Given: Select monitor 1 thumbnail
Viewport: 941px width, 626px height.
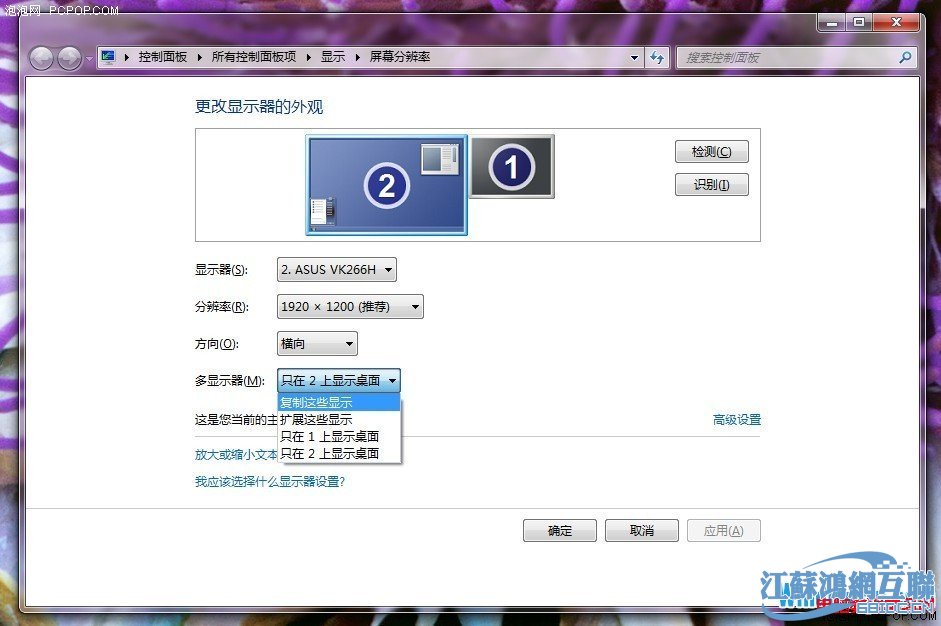Looking at the screenshot, I should coord(511,166).
